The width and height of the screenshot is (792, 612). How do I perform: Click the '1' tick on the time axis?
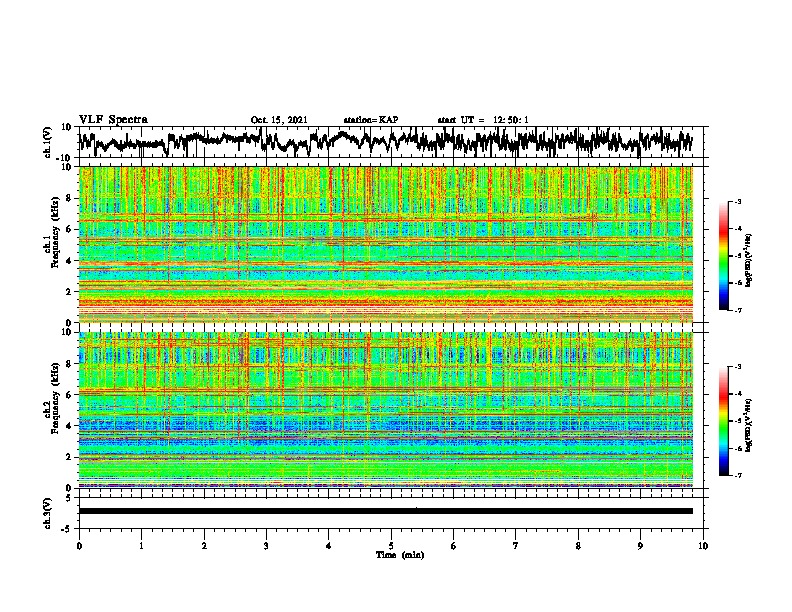[x=141, y=546]
